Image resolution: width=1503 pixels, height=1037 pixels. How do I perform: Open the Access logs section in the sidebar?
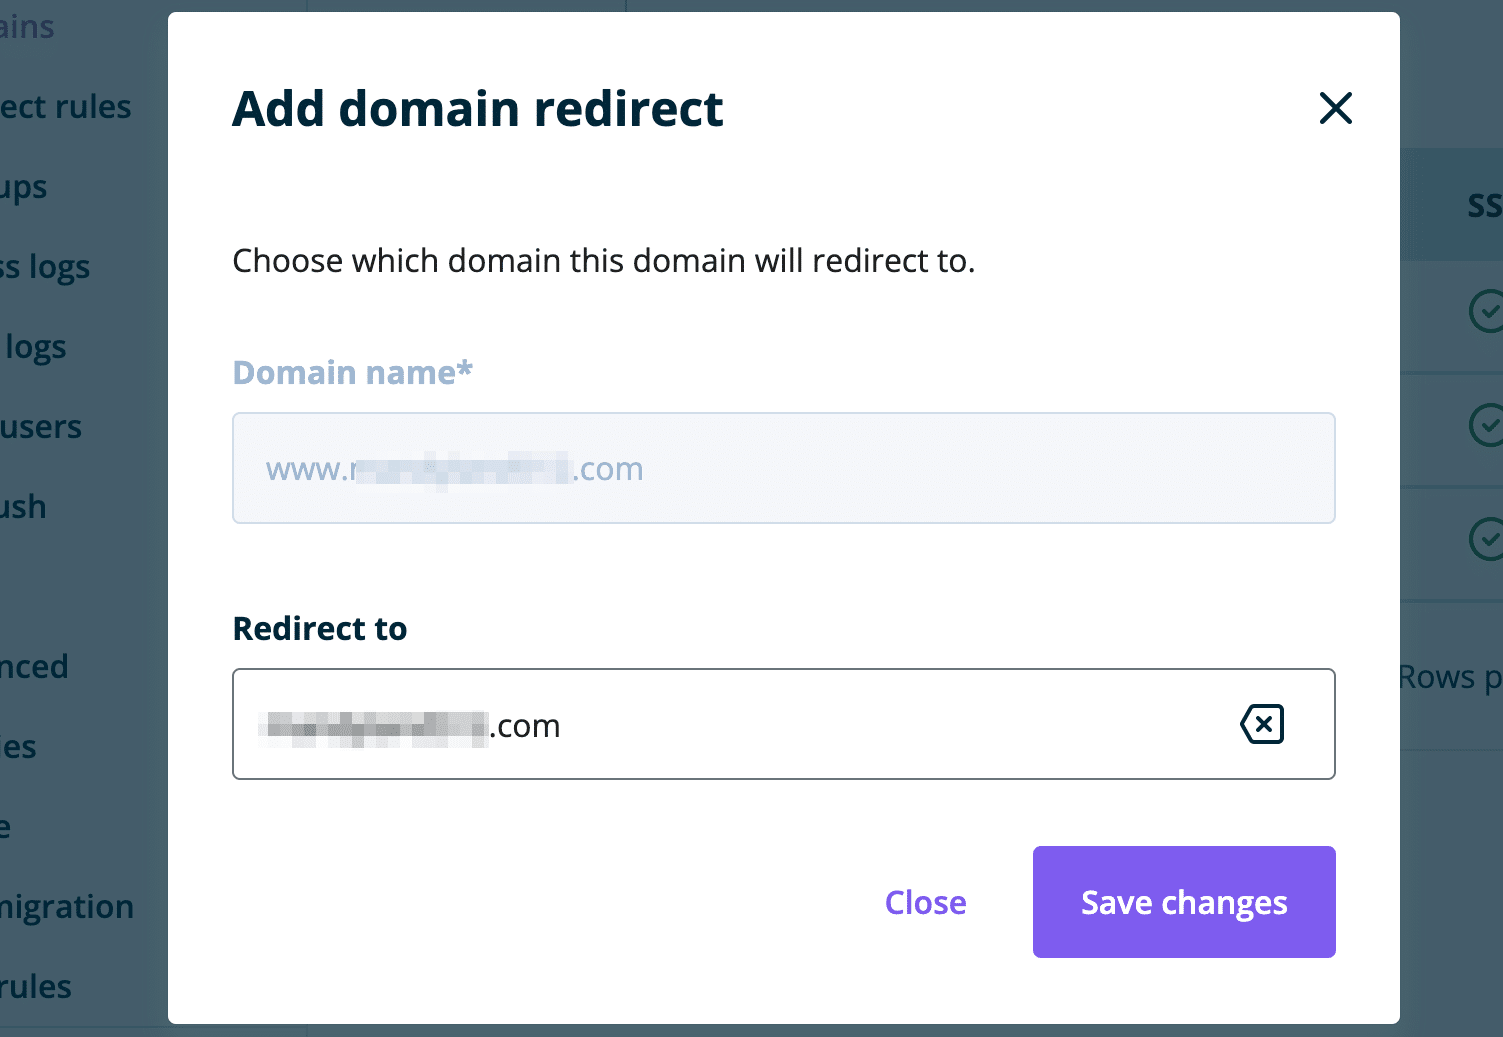(x=45, y=266)
